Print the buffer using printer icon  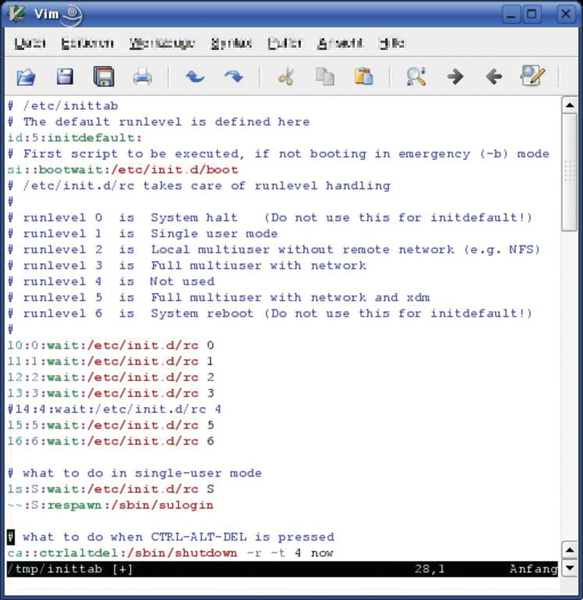coord(142,77)
